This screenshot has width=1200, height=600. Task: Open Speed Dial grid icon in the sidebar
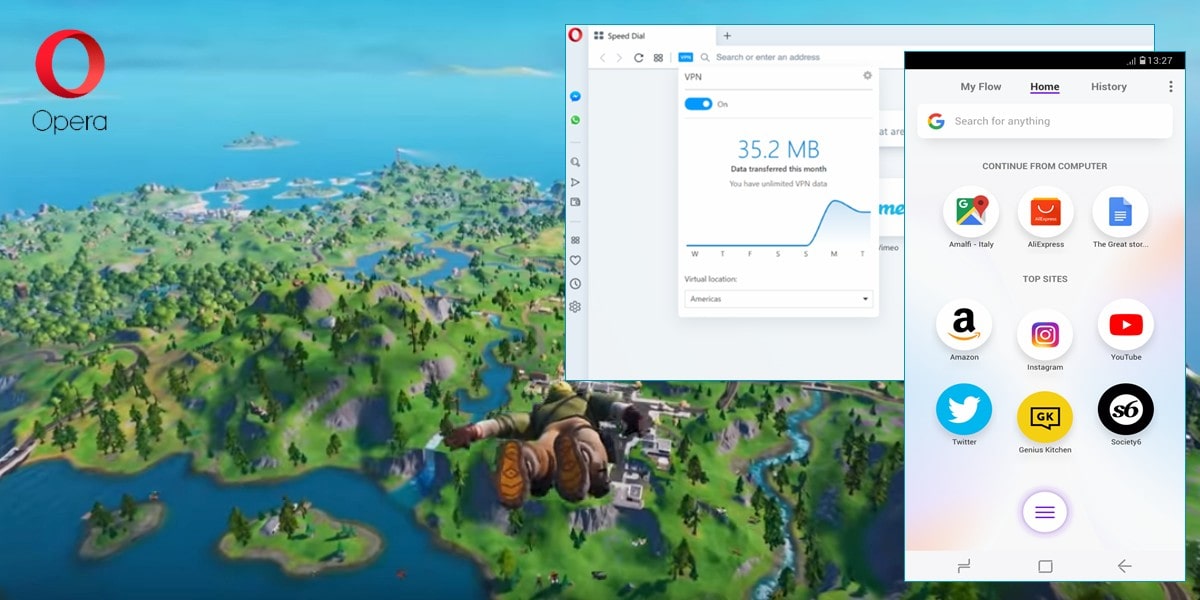[x=575, y=240]
